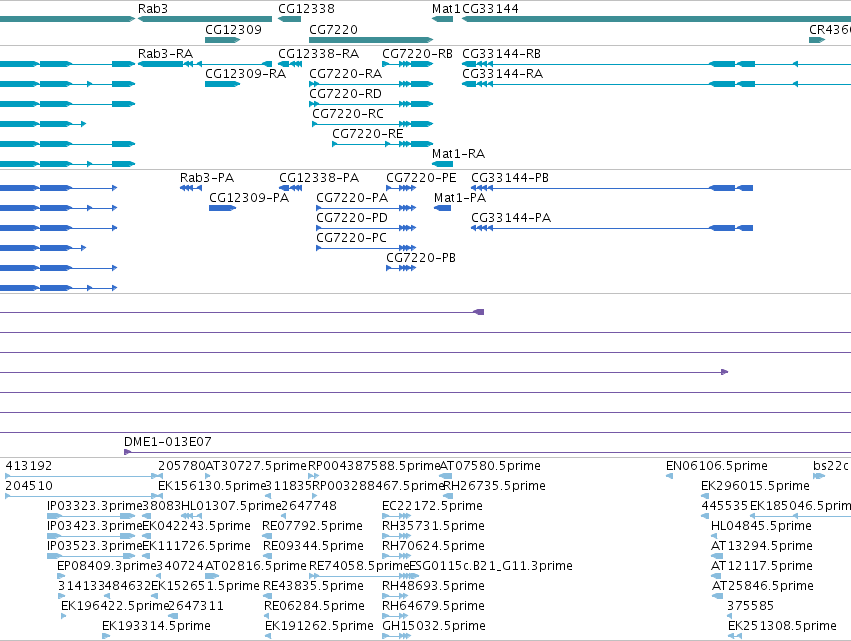Select the AT12117.5prime EST label
Viewport: 851px width, 641px height.
click(762, 566)
